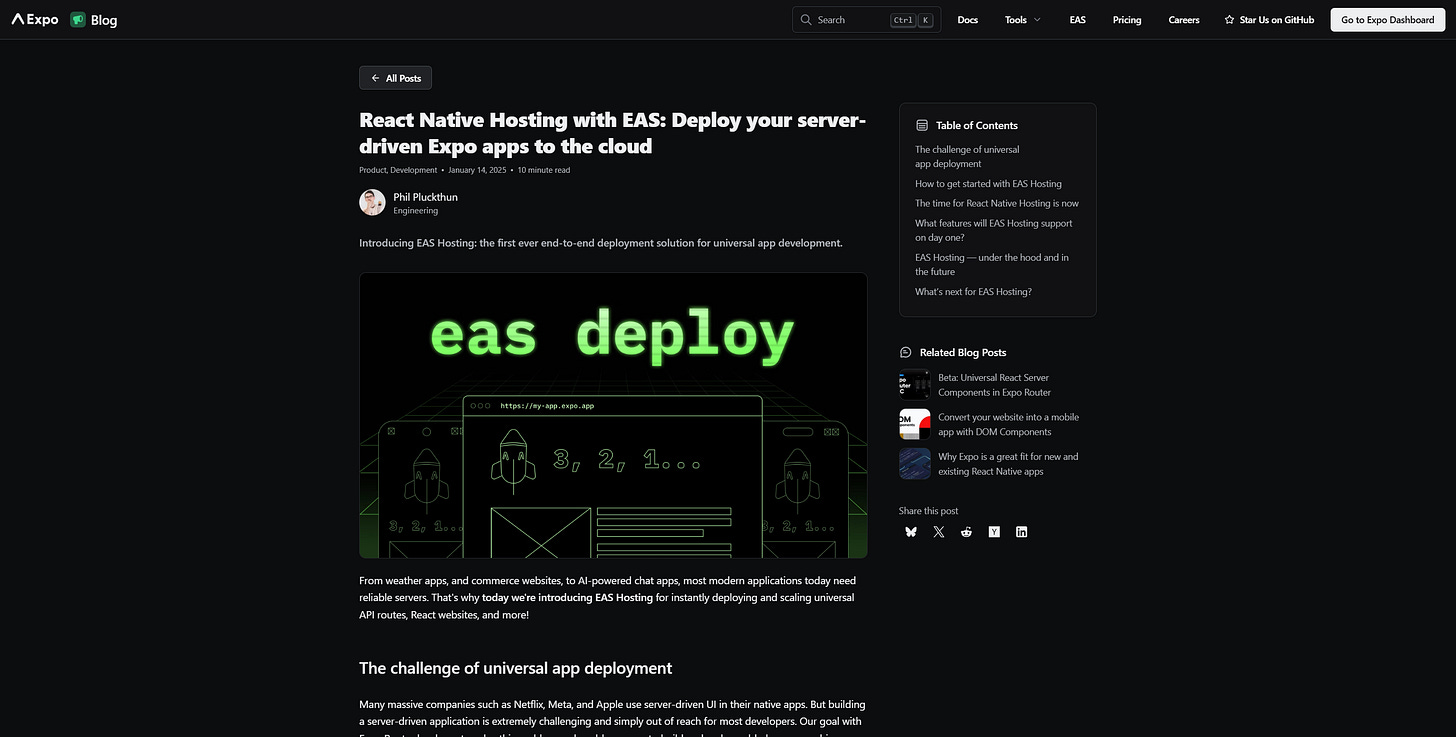
Task: Open the EAS nav item
Action: tap(1077, 20)
